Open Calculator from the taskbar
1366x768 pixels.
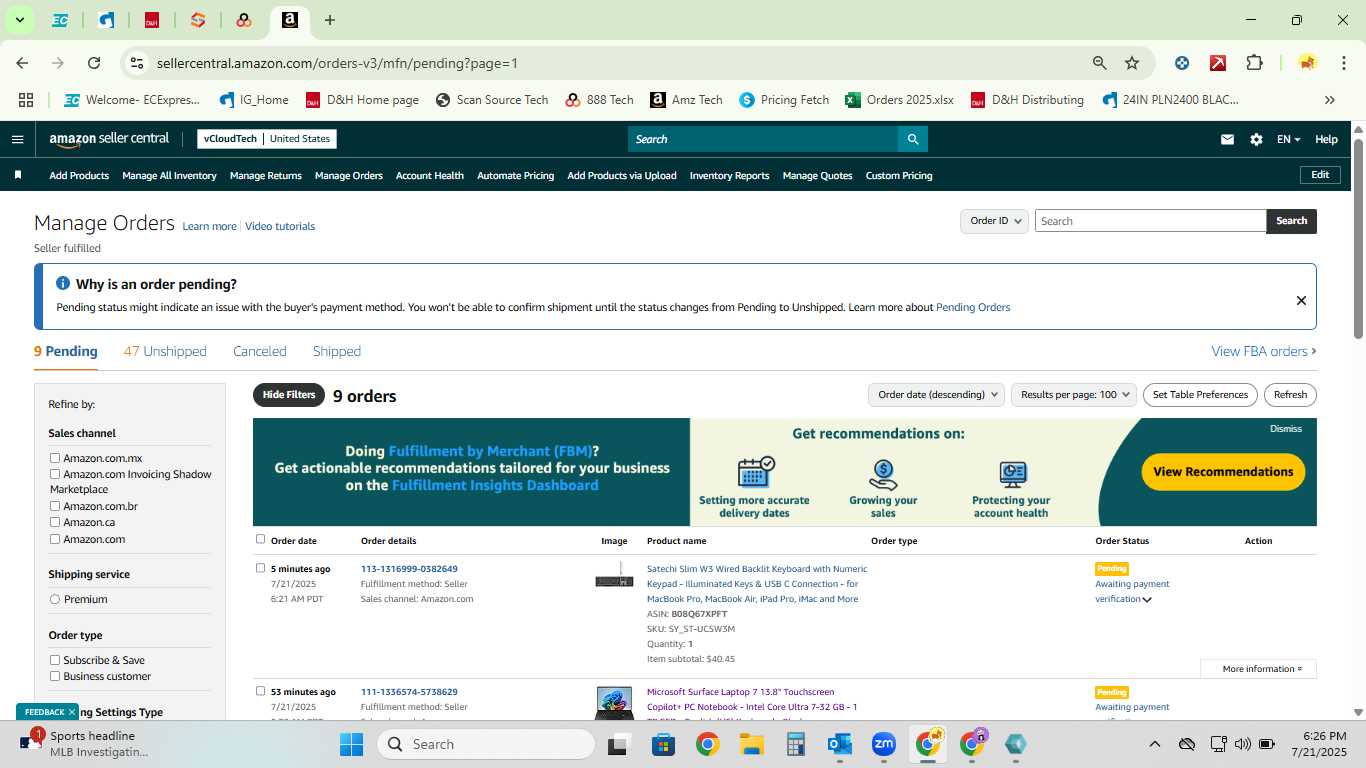(x=795, y=744)
